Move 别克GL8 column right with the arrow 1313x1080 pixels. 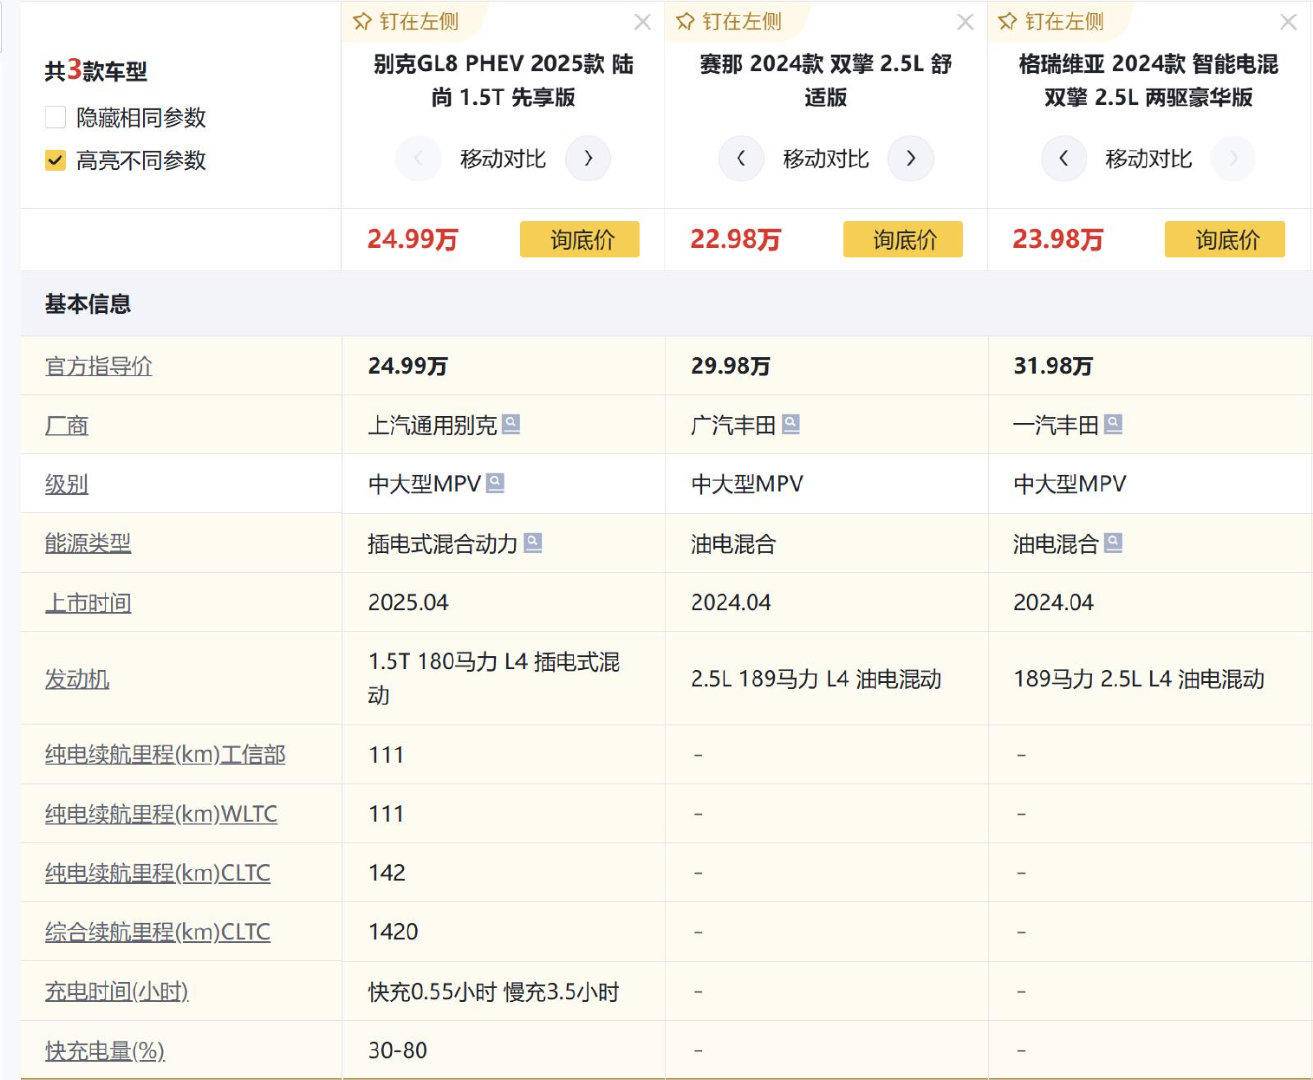[x=588, y=158]
